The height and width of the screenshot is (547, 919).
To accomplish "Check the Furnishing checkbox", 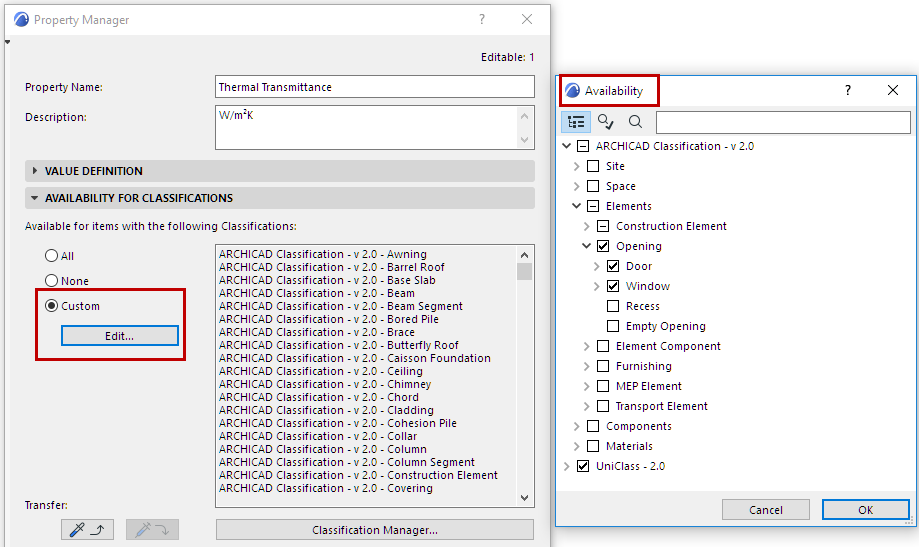I will pyautogui.click(x=603, y=366).
